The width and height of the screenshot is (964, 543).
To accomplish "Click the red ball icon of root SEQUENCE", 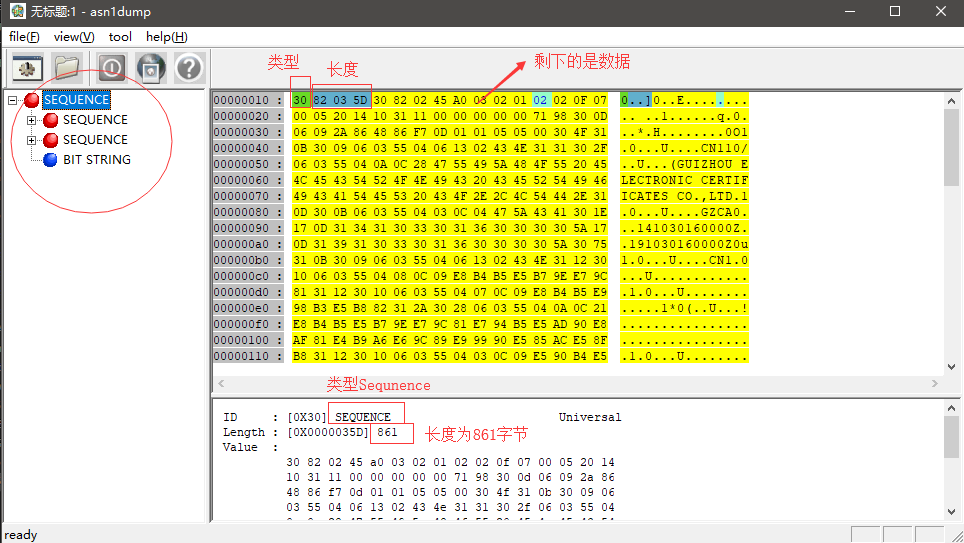I will coord(32,100).
